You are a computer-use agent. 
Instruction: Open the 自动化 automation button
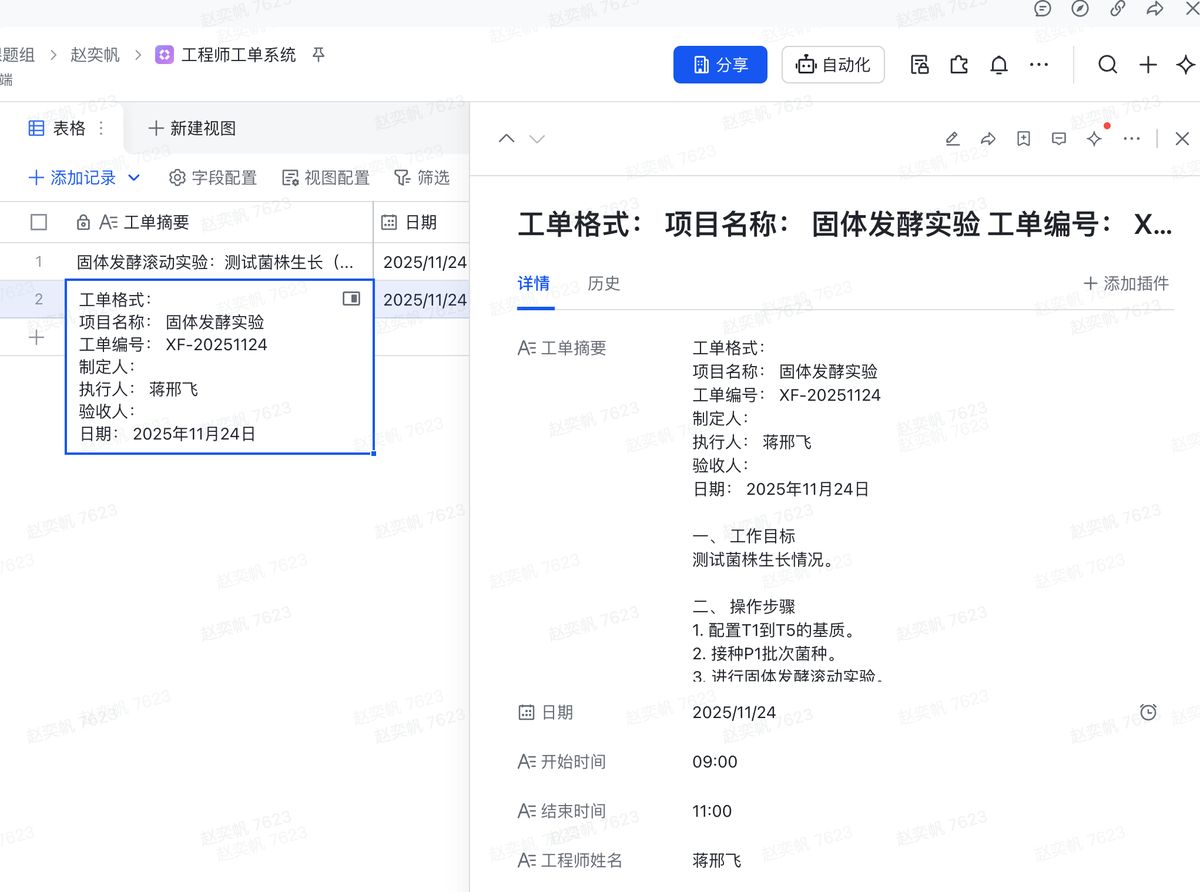(x=833, y=65)
